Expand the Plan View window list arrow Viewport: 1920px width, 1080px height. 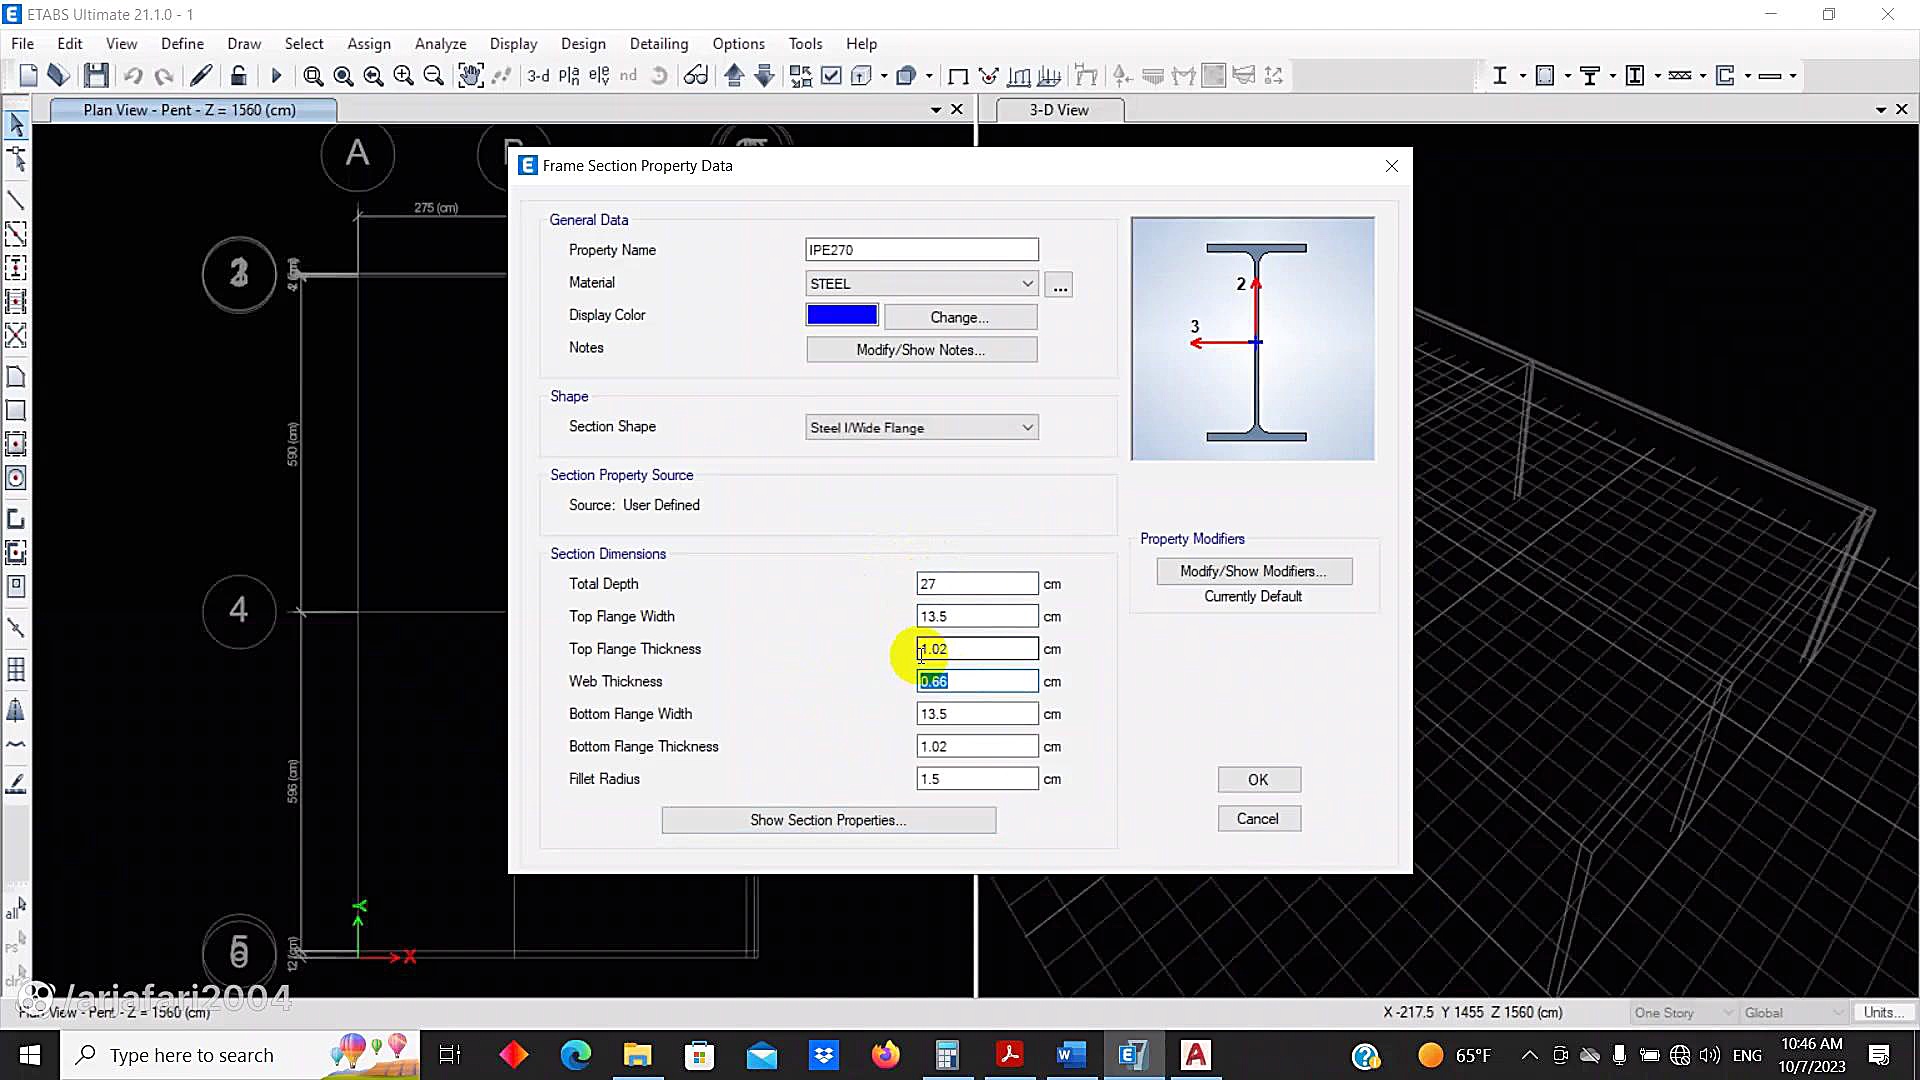936,110
